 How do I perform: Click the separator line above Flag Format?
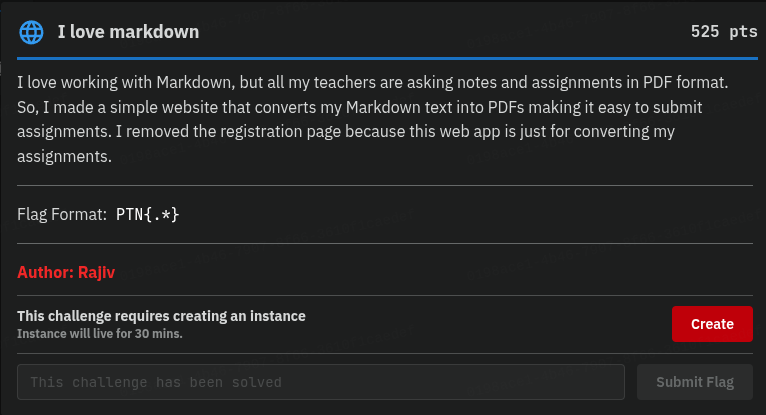[385, 185]
